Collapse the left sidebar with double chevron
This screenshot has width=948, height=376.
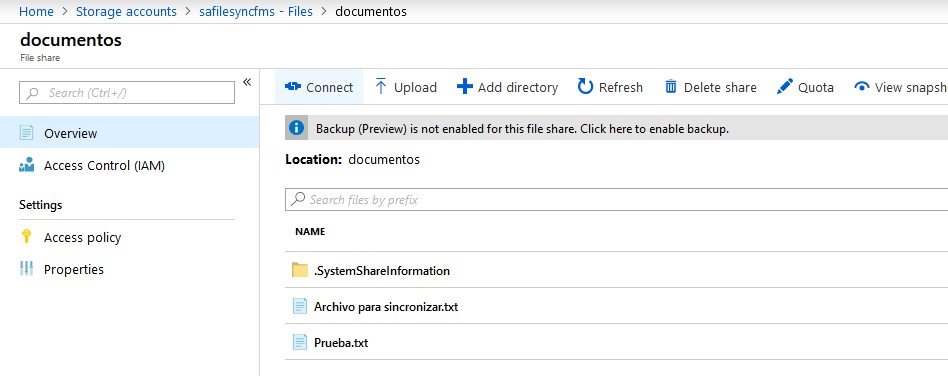tap(247, 82)
